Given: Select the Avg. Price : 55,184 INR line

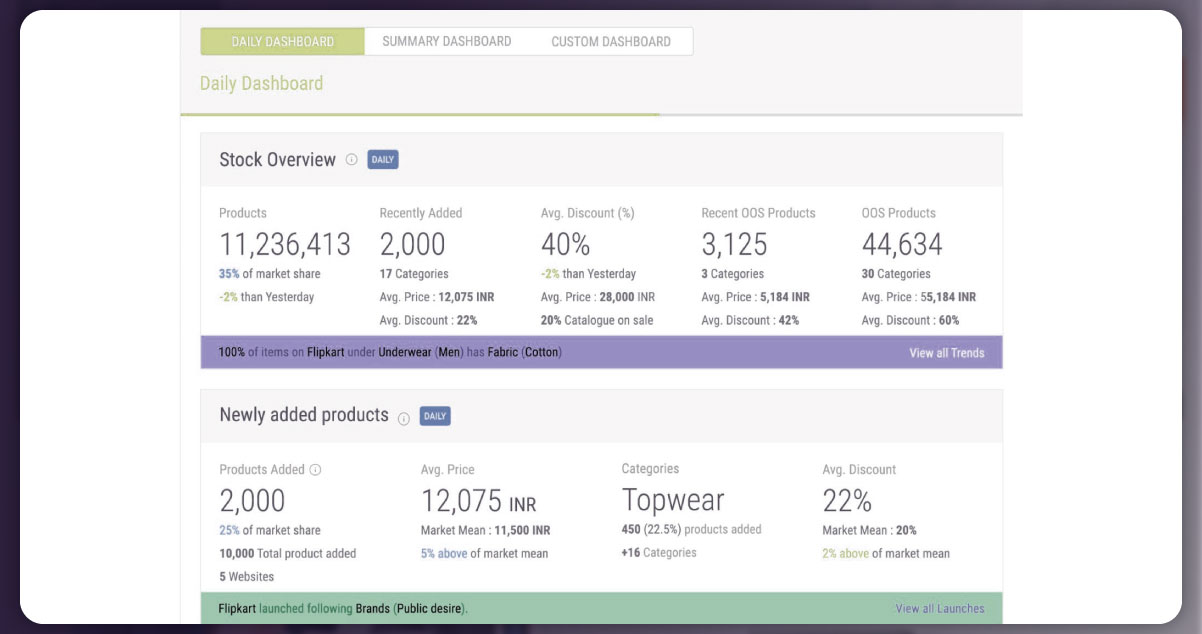Looking at the screenshot, I should (x=919, y=297).
